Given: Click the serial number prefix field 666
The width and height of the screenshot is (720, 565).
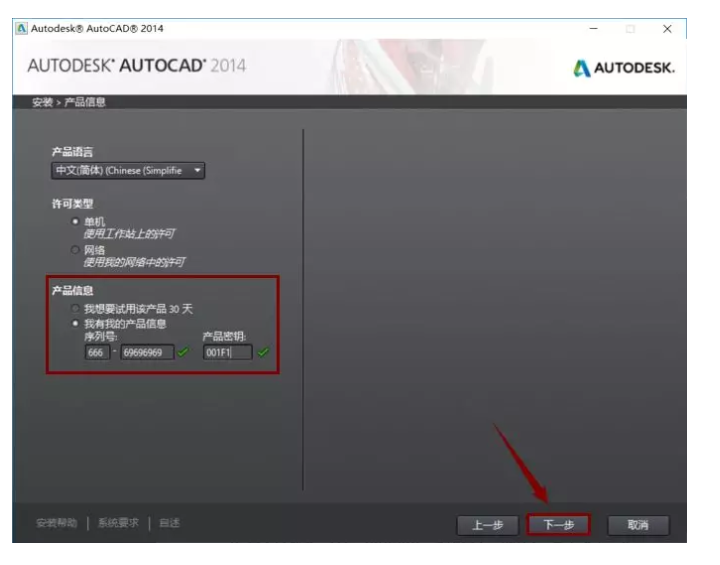Looking at the screenshot, I should 97,352.
